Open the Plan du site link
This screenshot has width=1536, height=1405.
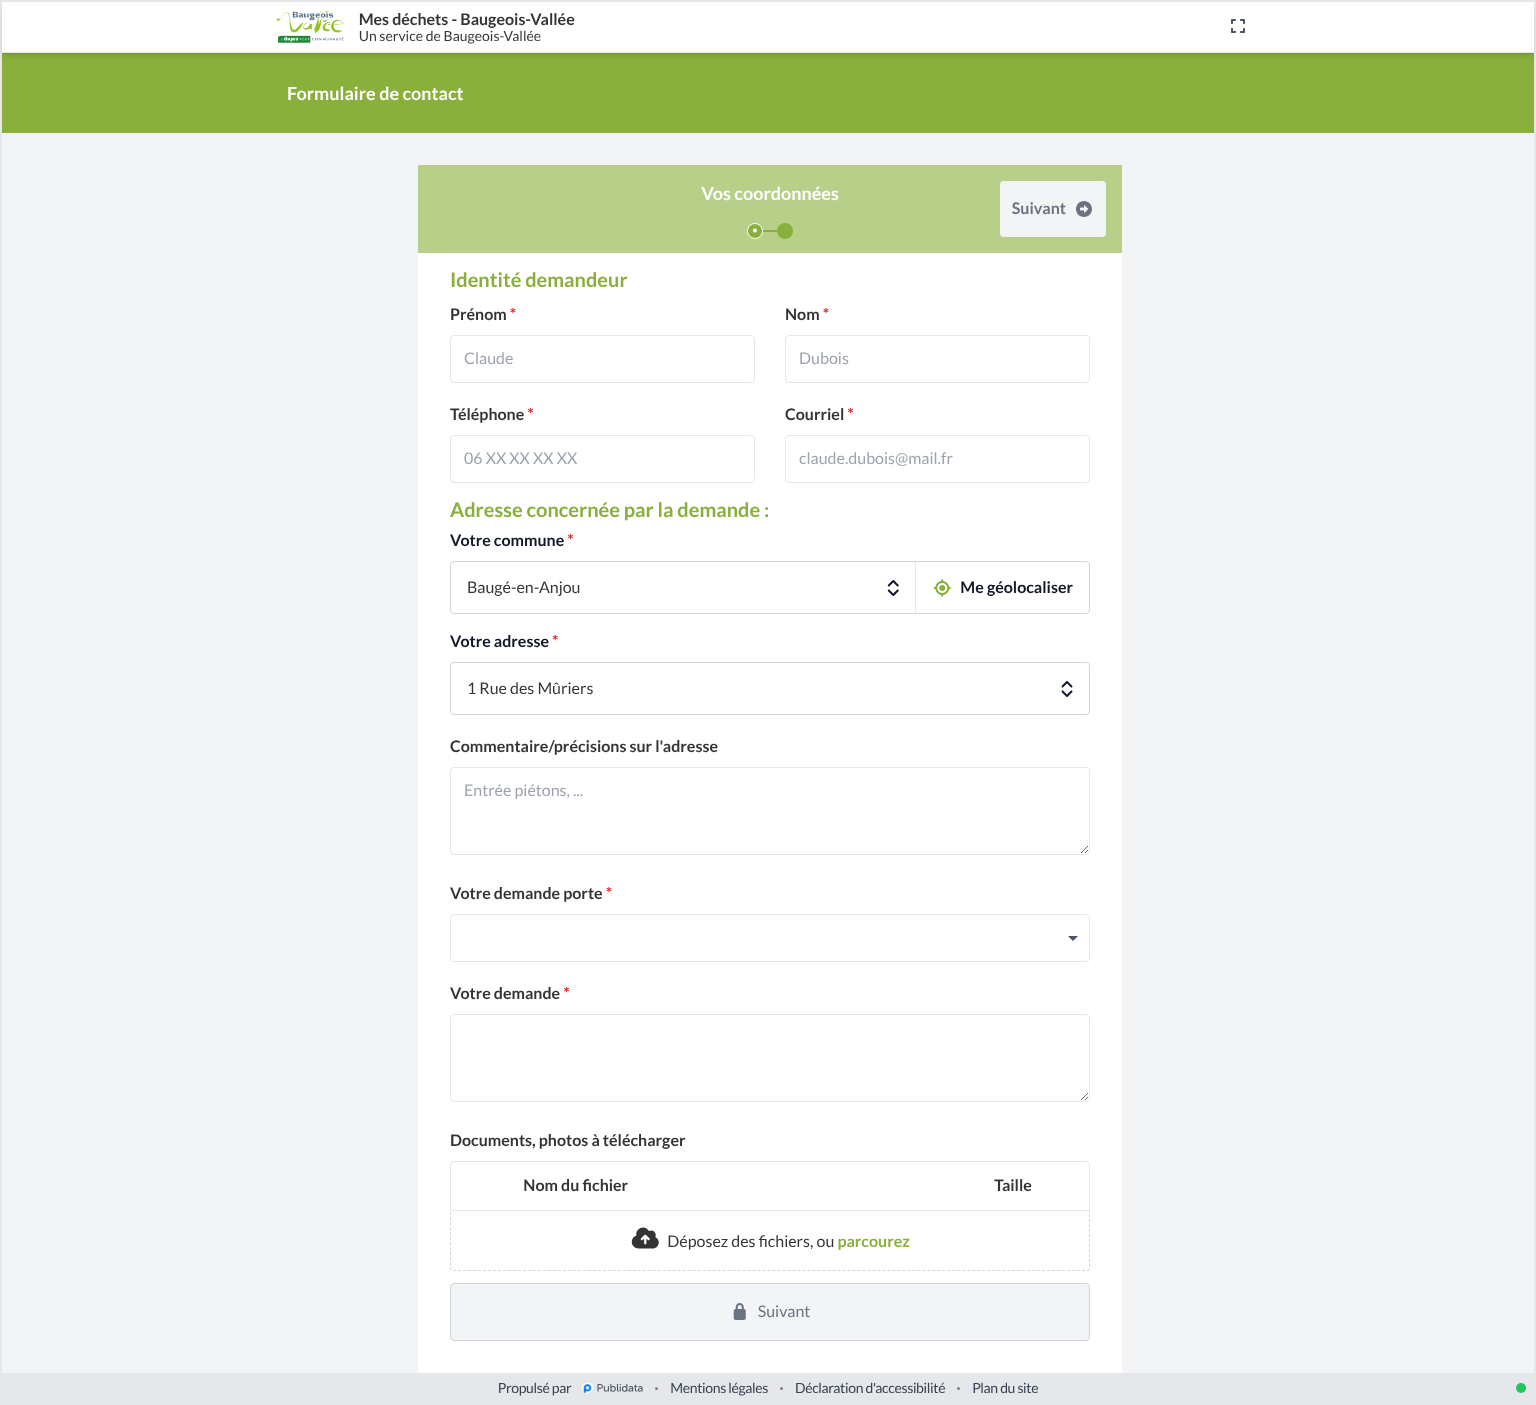coord(1005,1388)
